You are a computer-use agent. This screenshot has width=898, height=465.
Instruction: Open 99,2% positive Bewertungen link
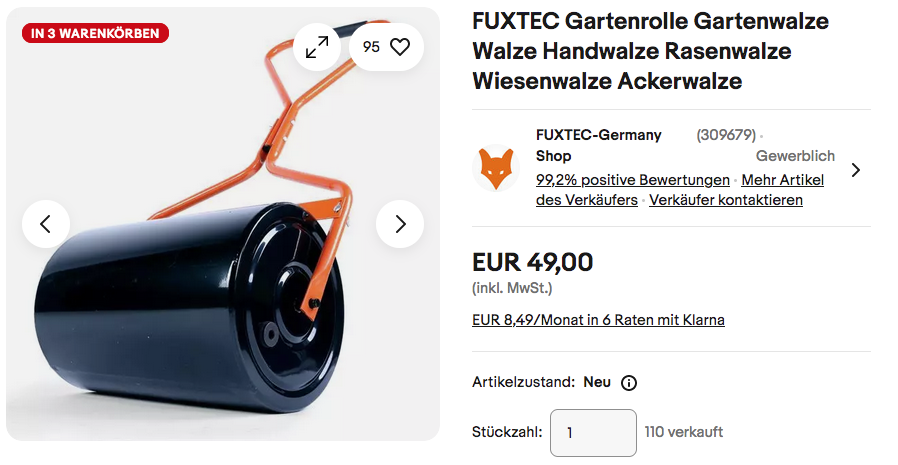pos(633,180)
